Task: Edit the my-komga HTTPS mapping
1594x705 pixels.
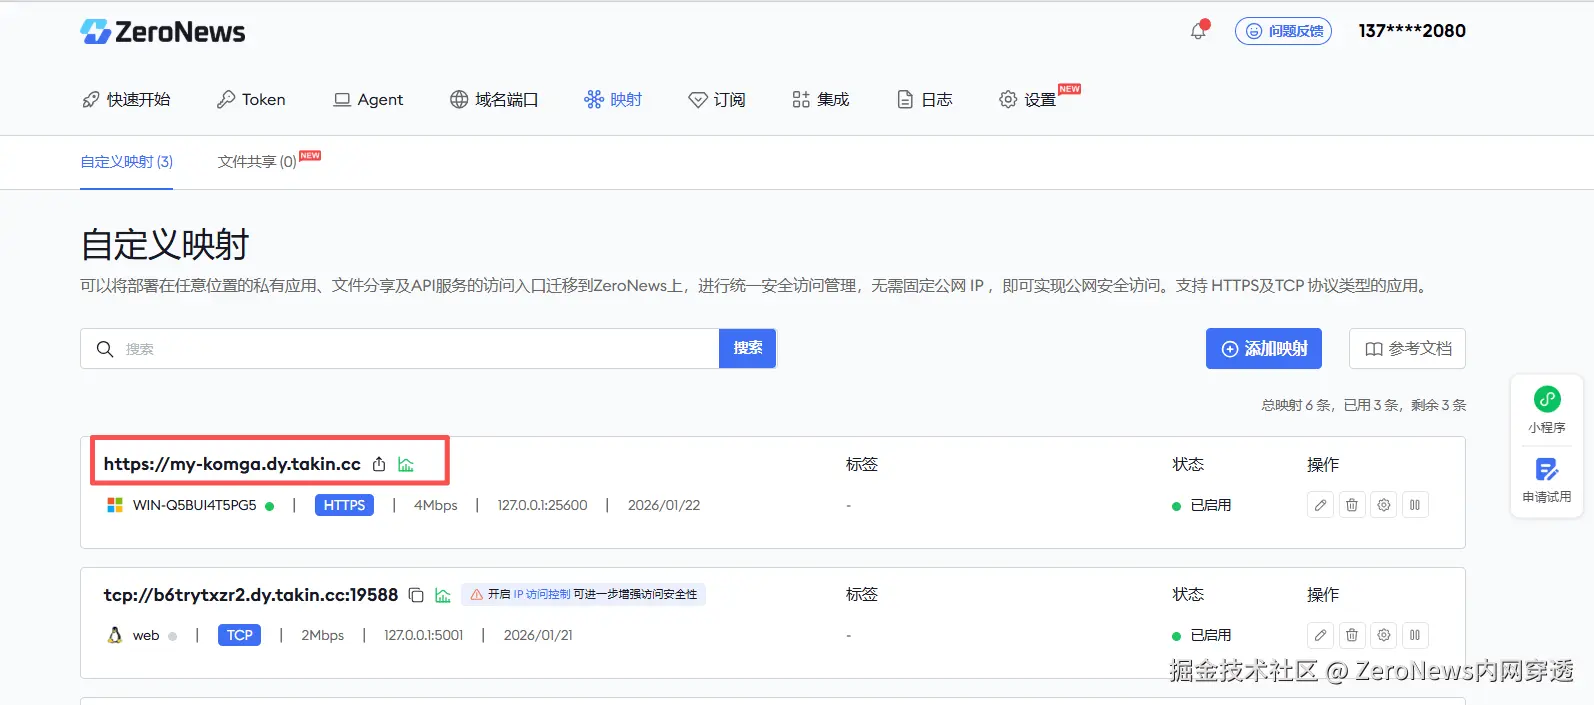Action: tap(1320, 505)
